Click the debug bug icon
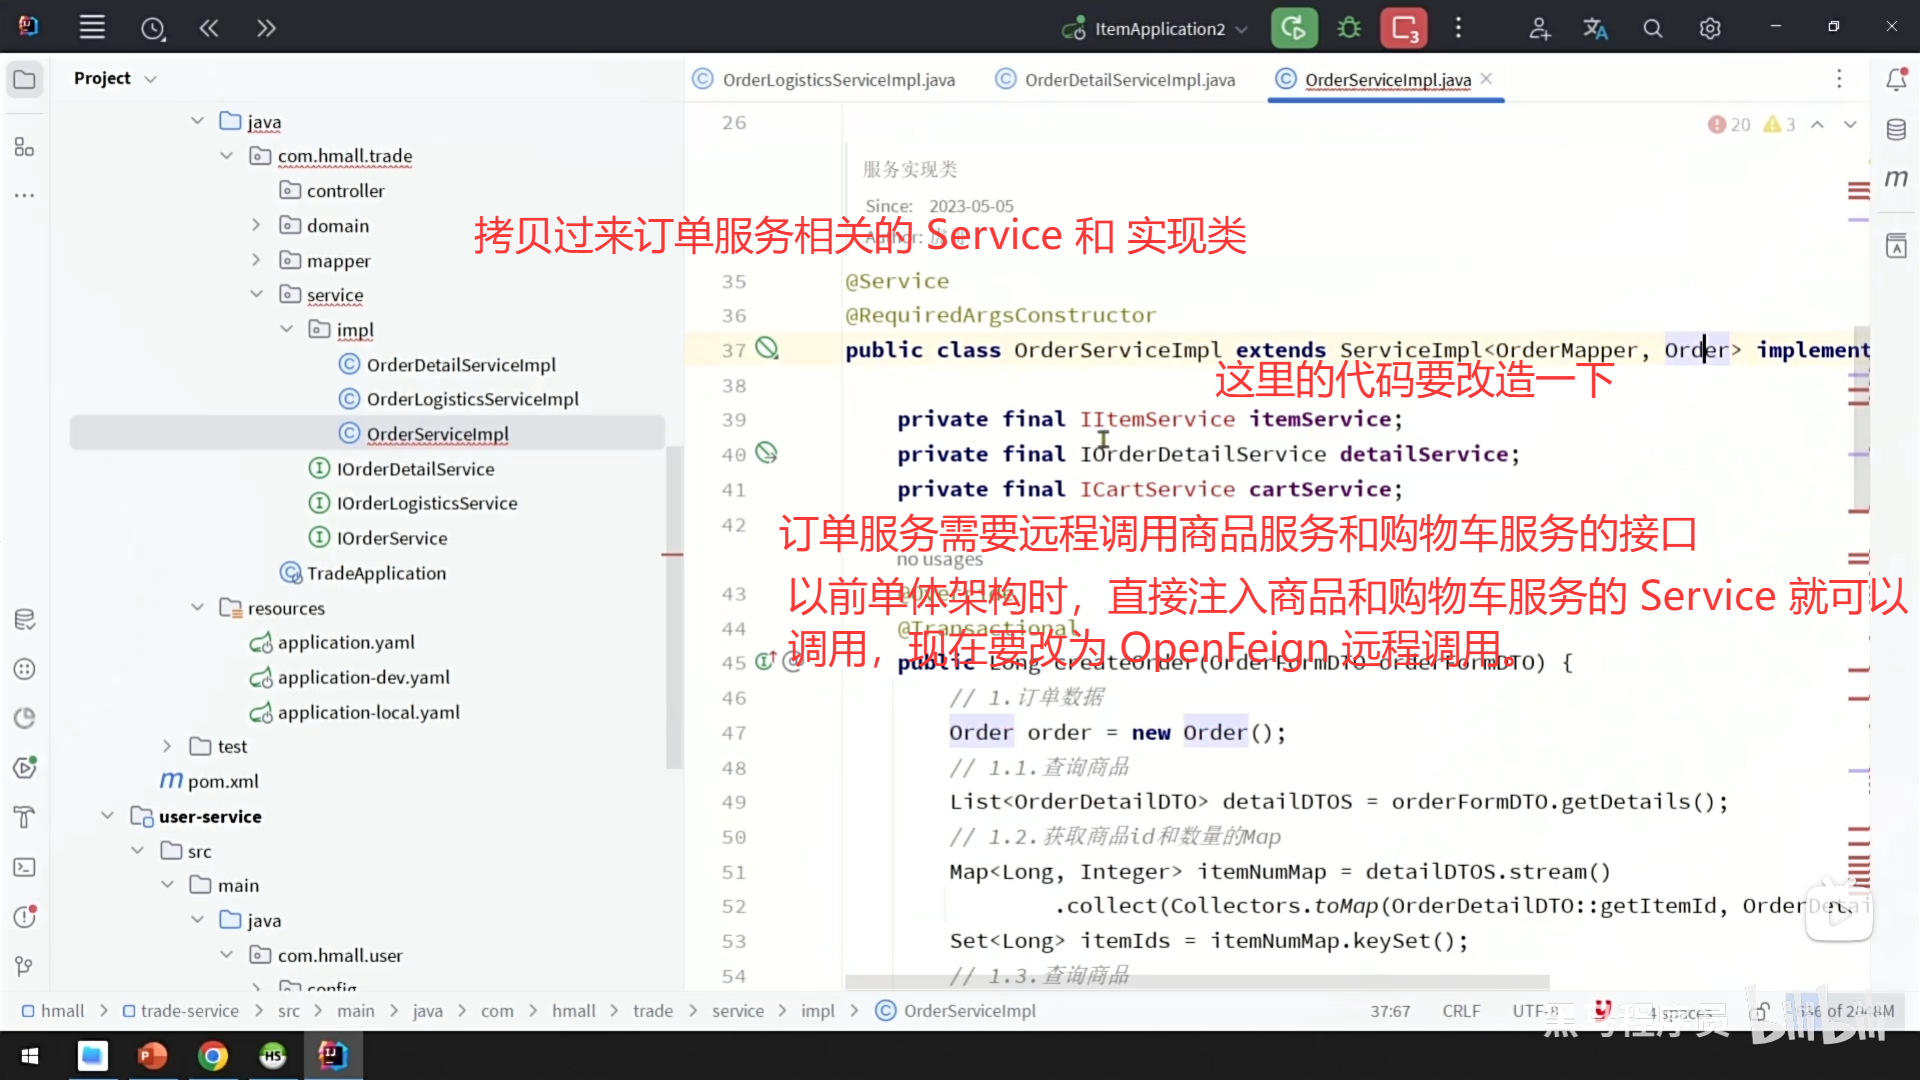The width and height of the screenshot is (1920, 1080). [x=1349, y=28]
